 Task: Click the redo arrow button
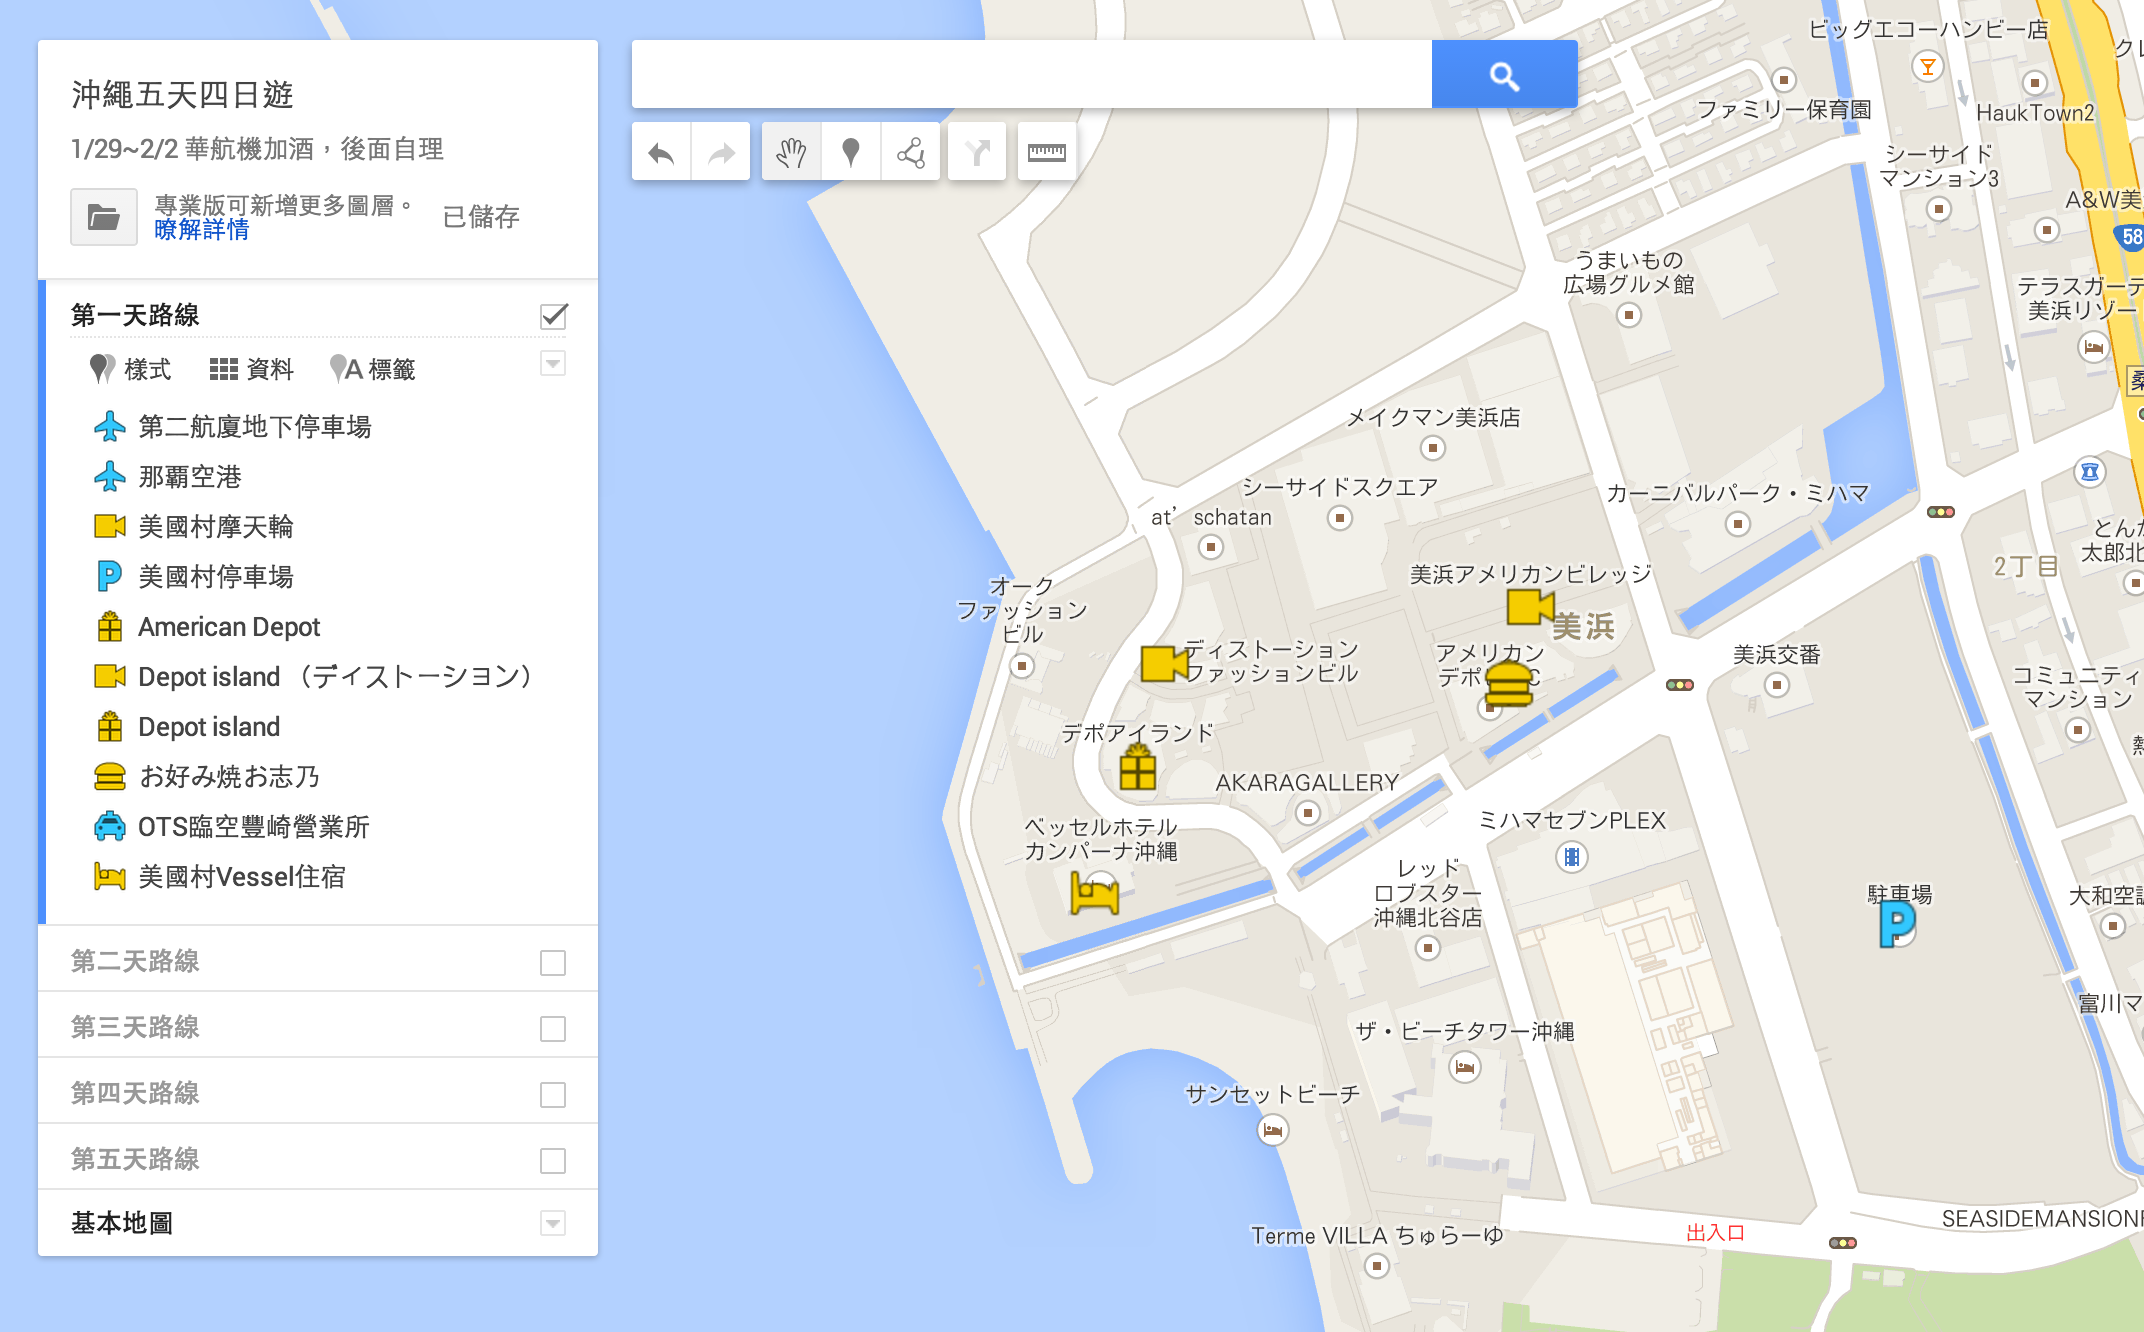point(720,152)
